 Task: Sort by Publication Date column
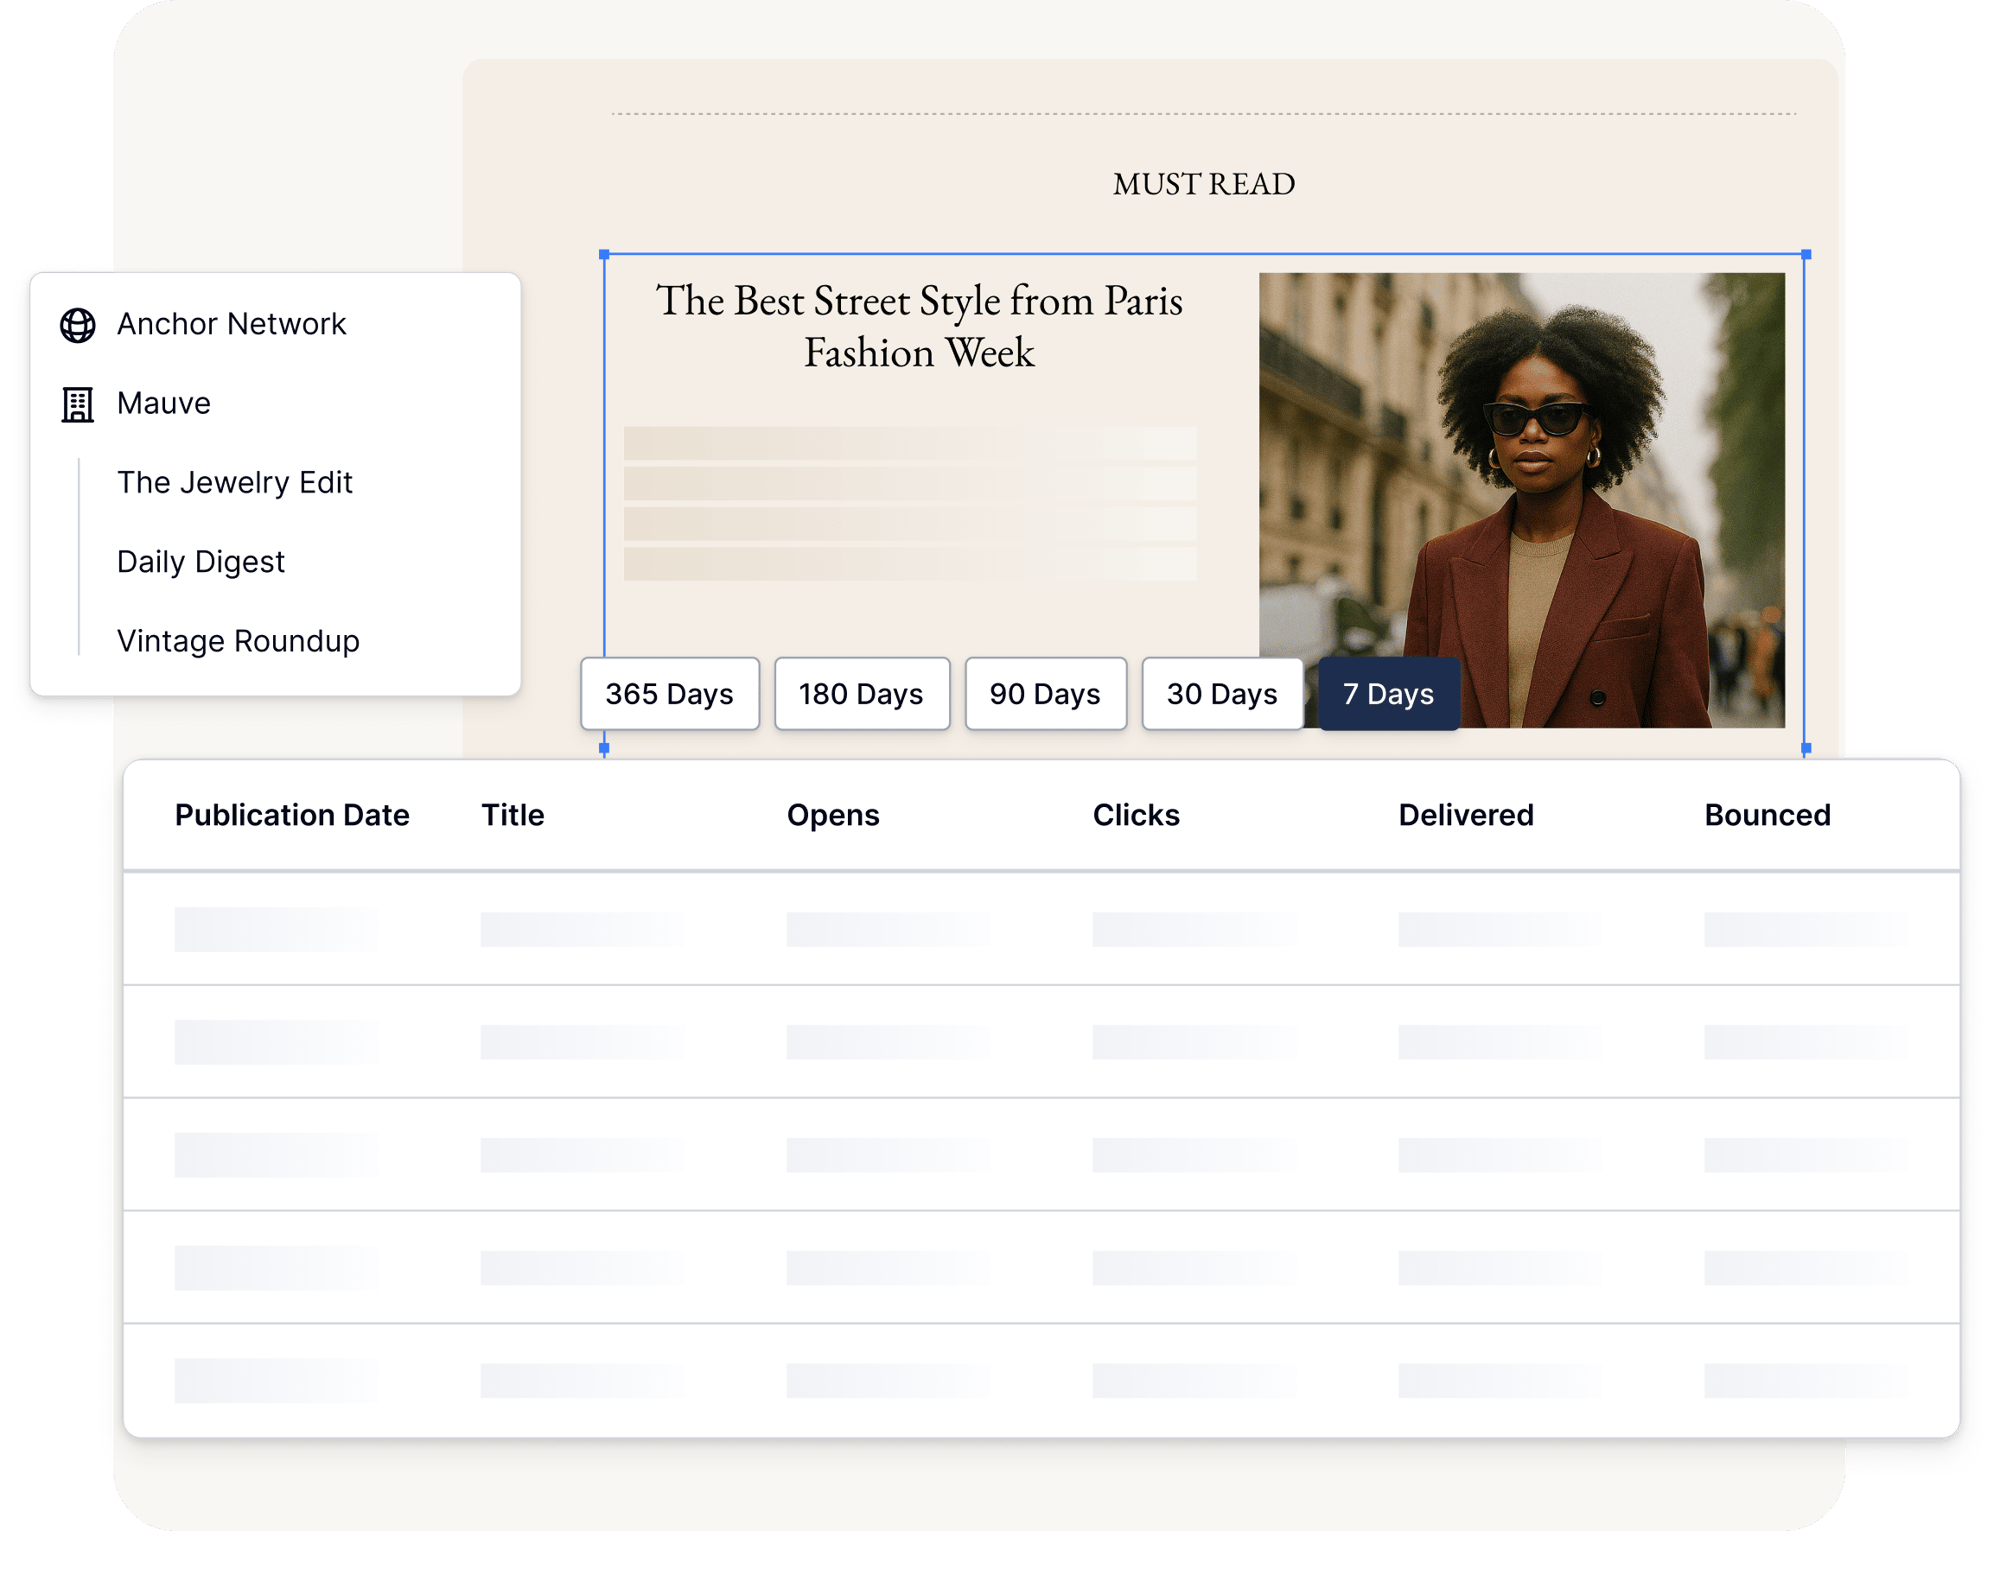(x=292, y=815)
